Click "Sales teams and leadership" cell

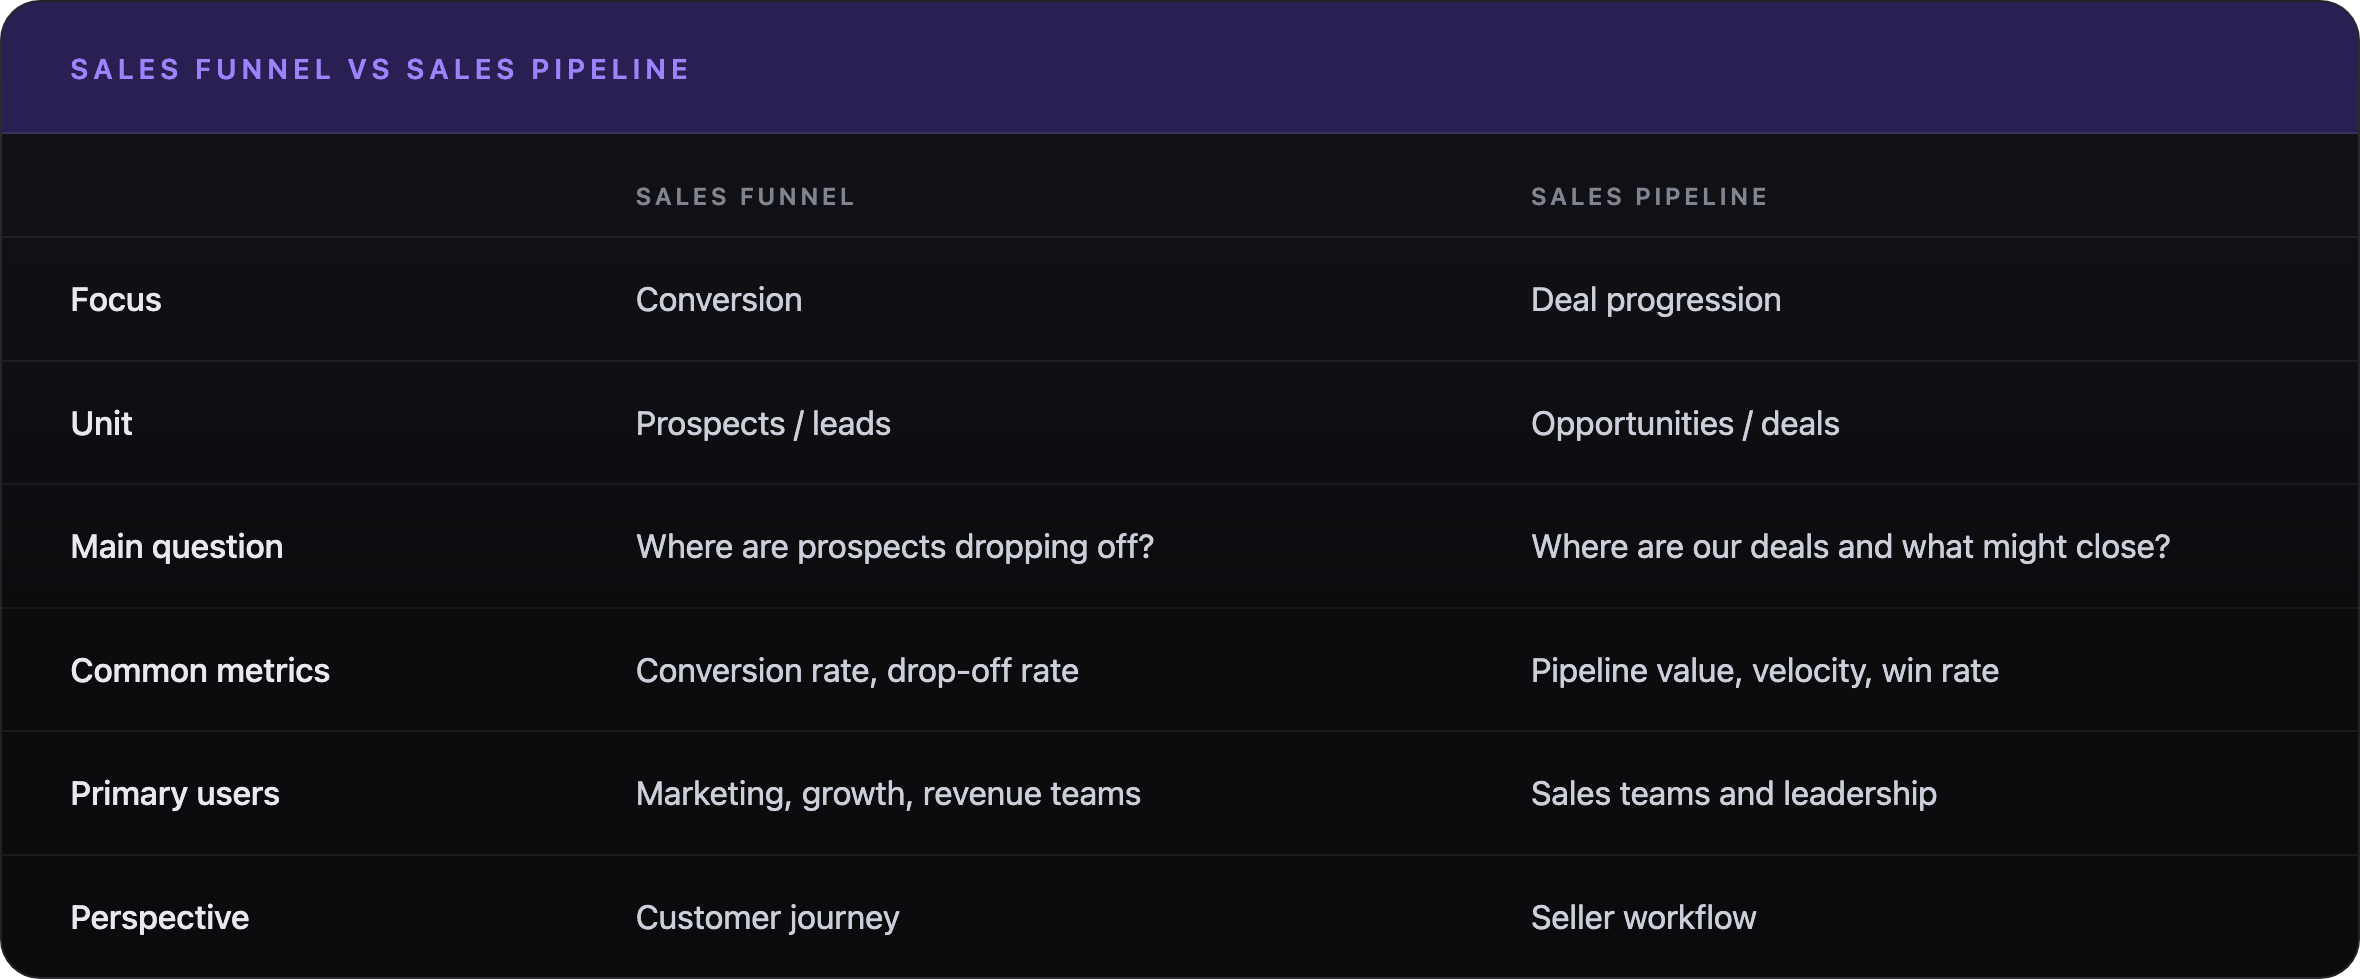1734,794
